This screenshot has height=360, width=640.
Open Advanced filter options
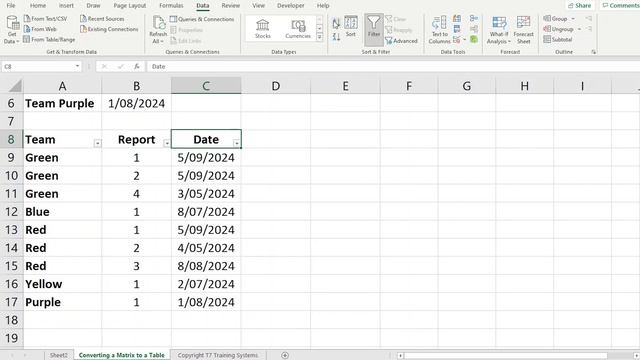pos(401,41)
